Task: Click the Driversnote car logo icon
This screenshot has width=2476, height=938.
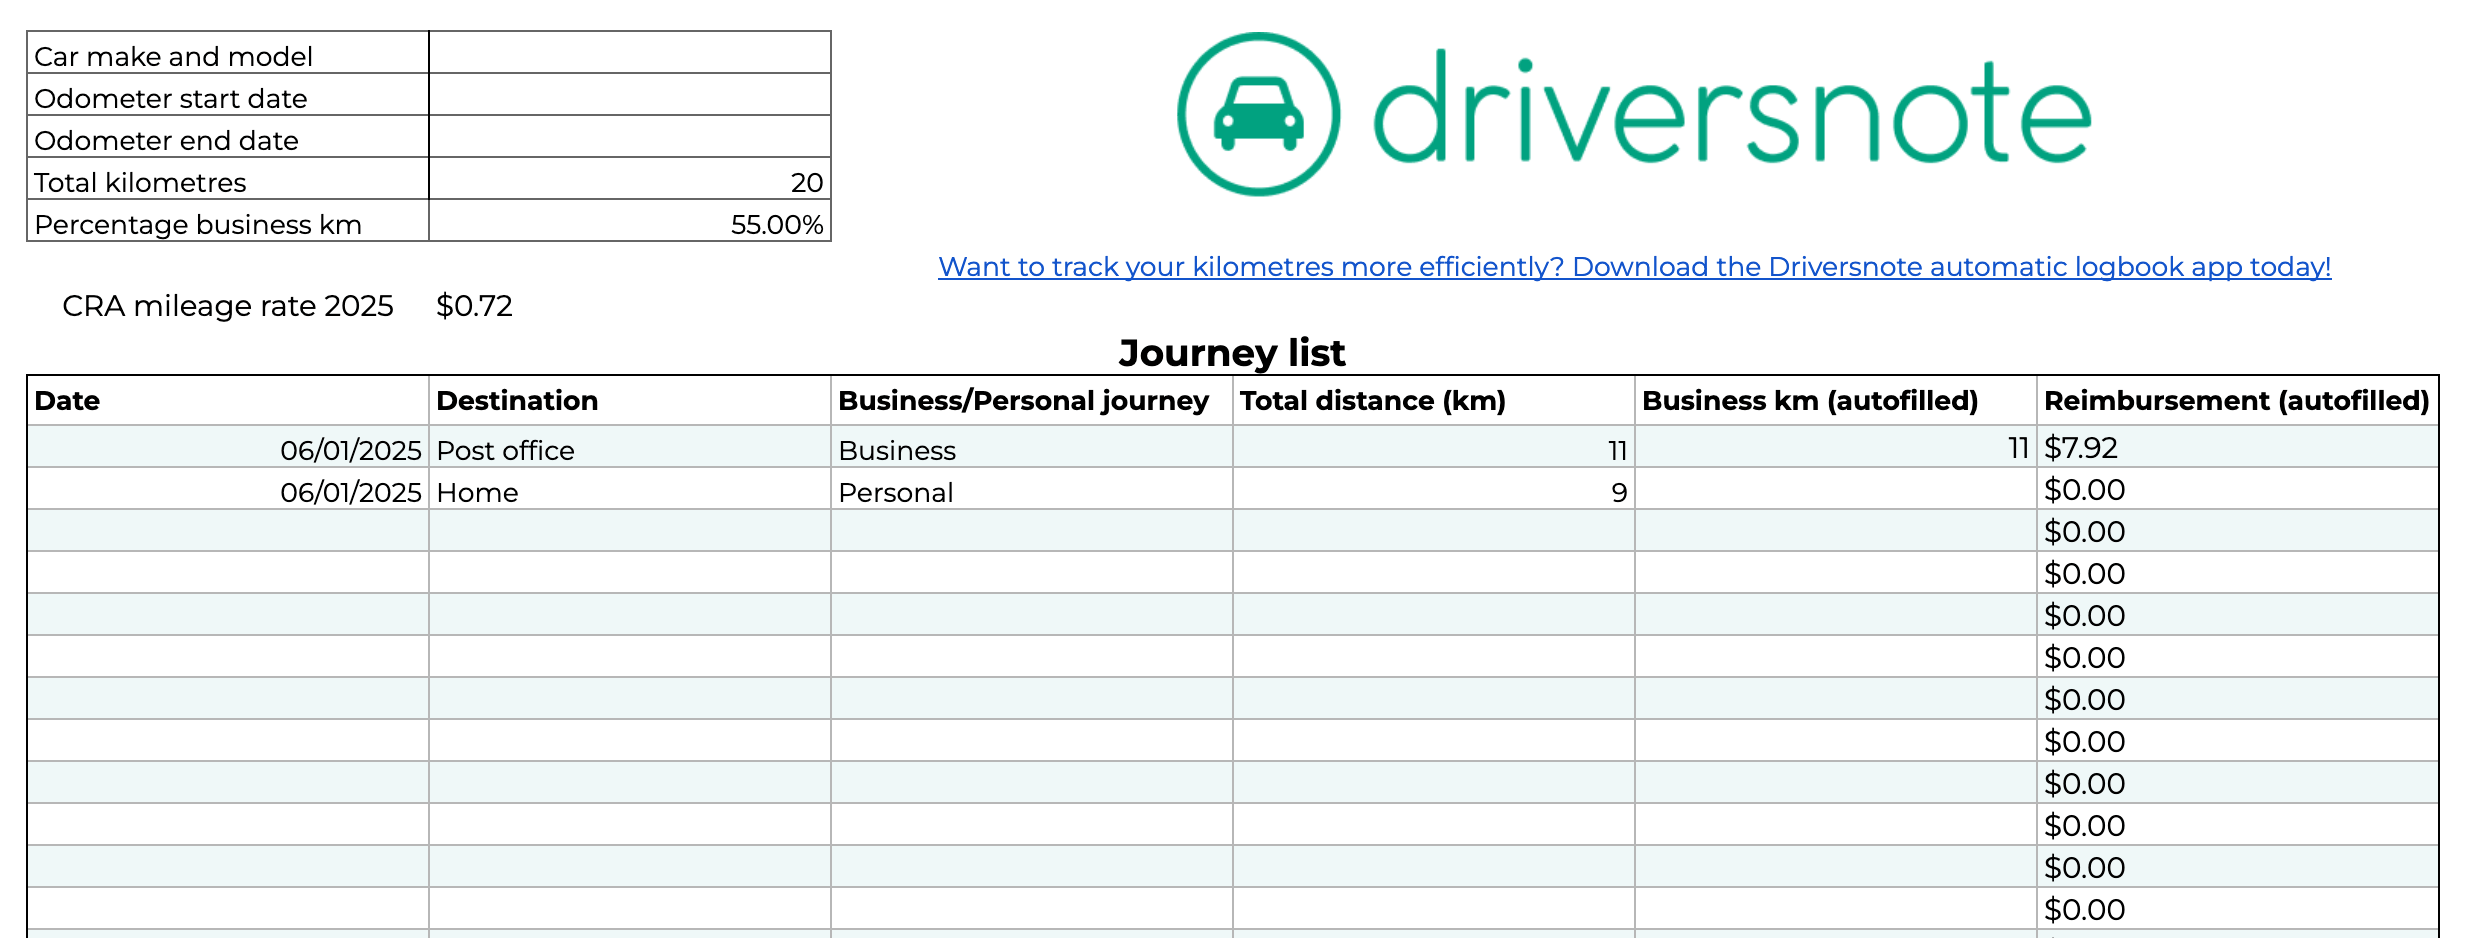Action: [1258, 114]
